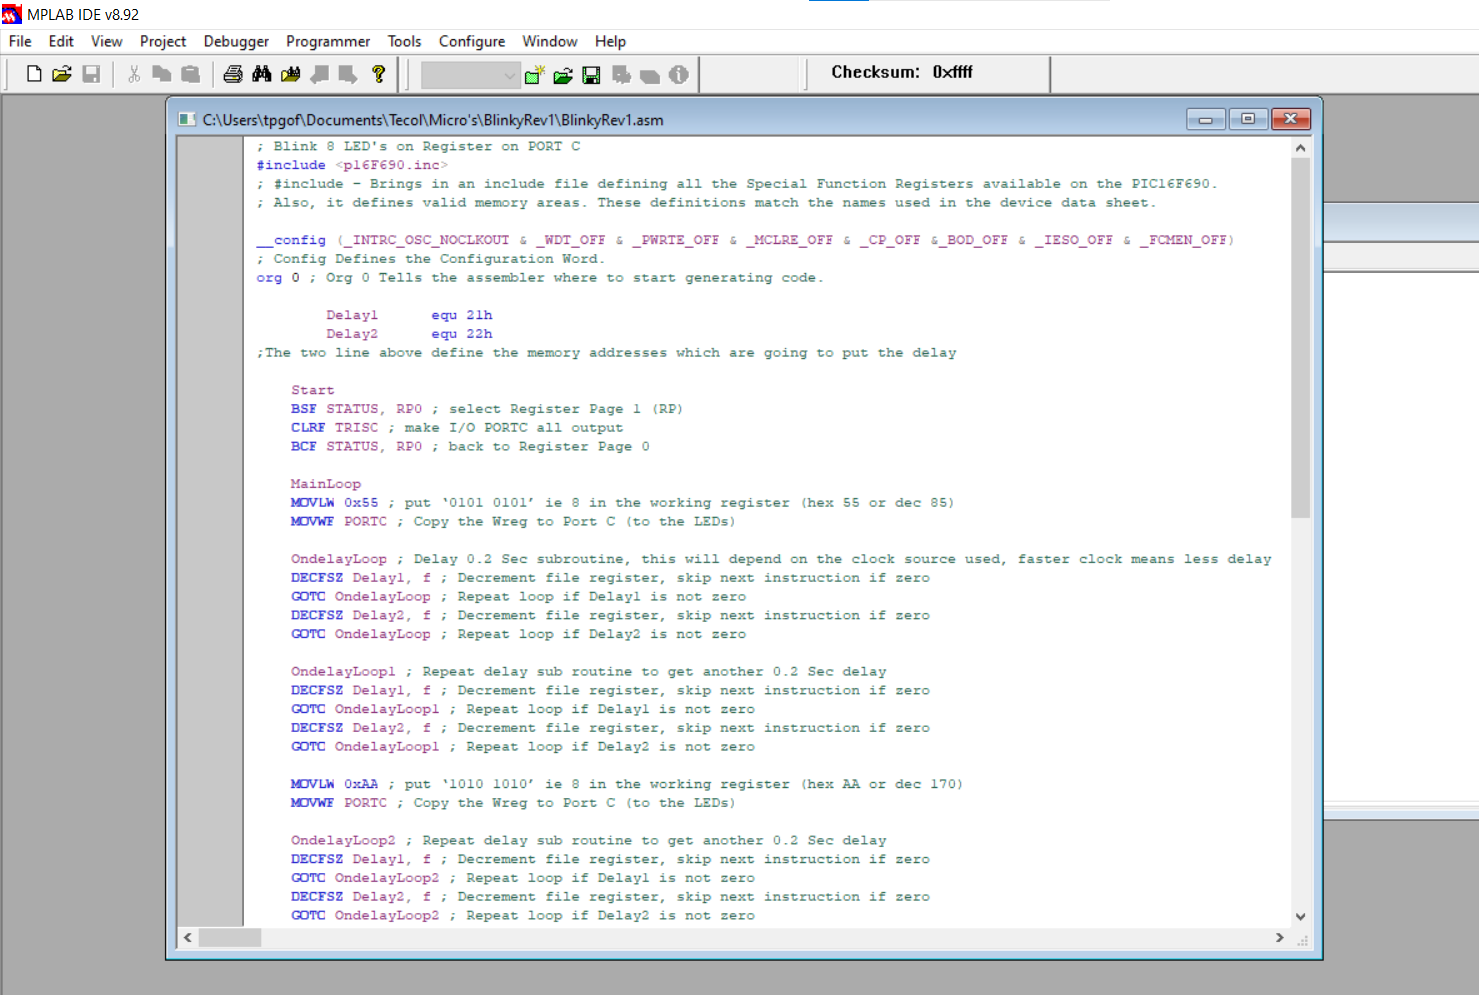Click the green Open Project folder icon
This screenshot has height=995, width=1479.
coord(563,75)
